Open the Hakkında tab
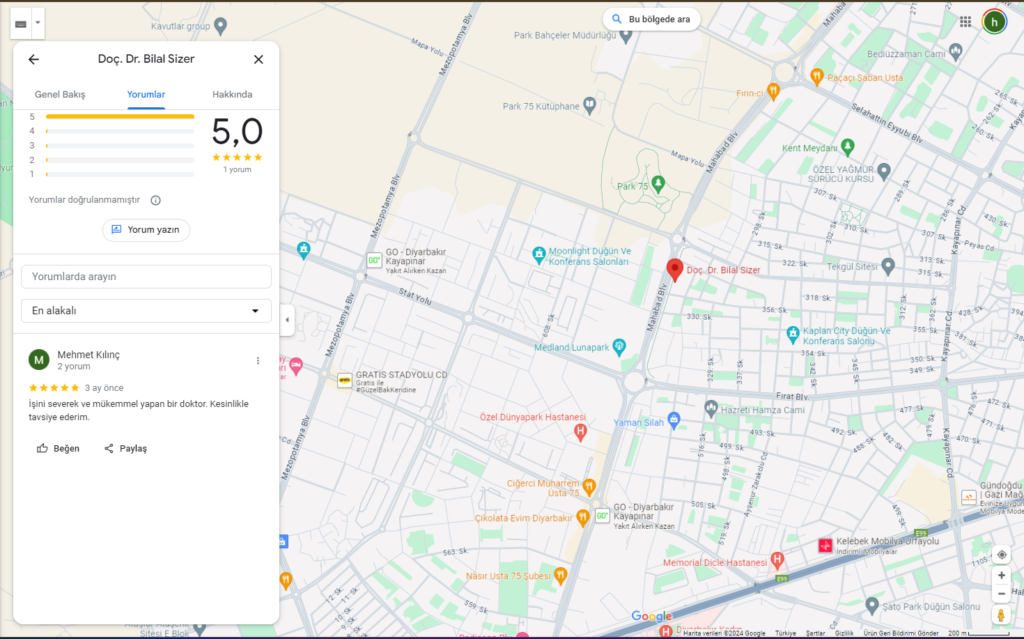The width and height of the screenshot is (1024, 639). (x=232, y=94)
